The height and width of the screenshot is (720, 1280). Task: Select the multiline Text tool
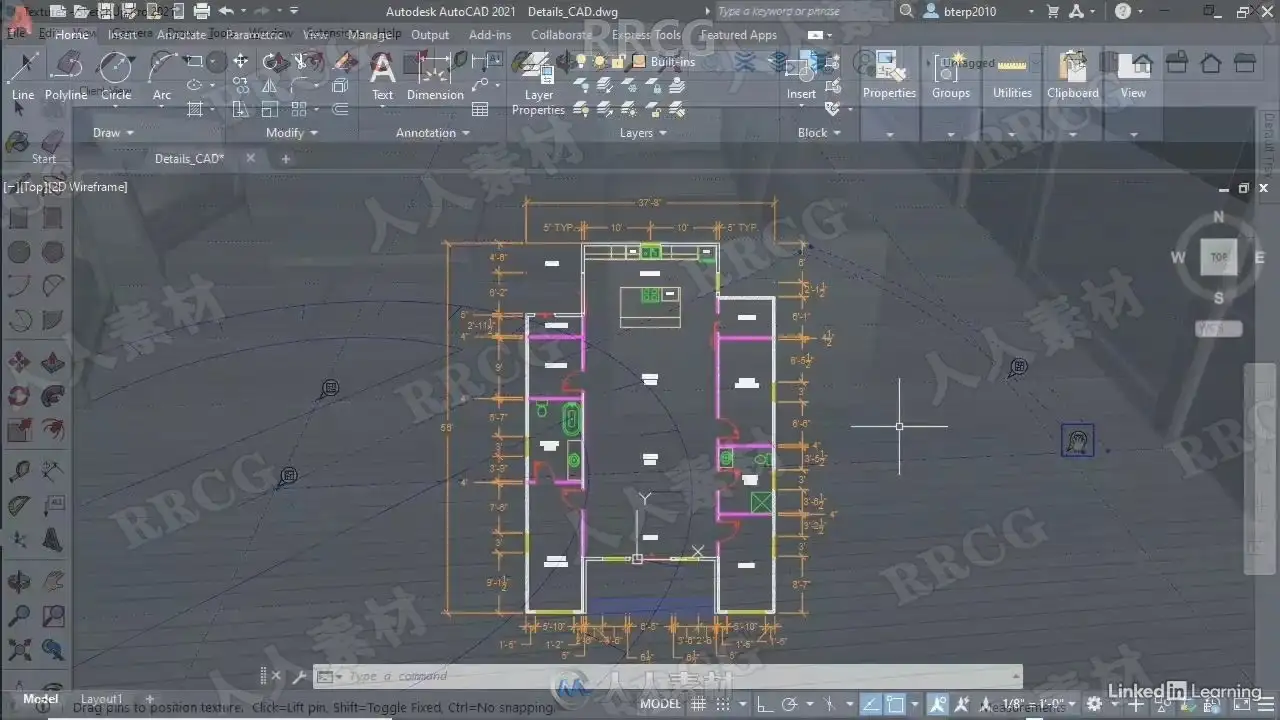coord(382,75)
